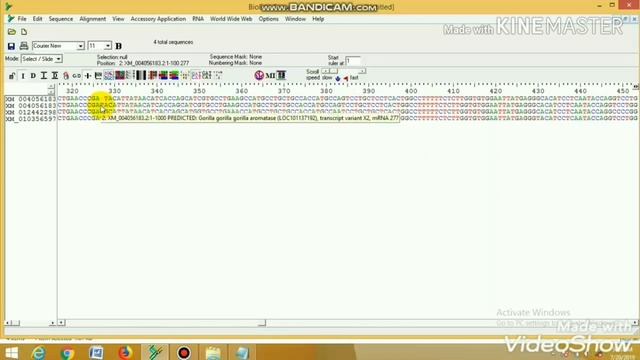This screenshot has height=360, width=640.
Task: Click the I-beam with underline toolbar icon
Action: [x=44, y=76]
